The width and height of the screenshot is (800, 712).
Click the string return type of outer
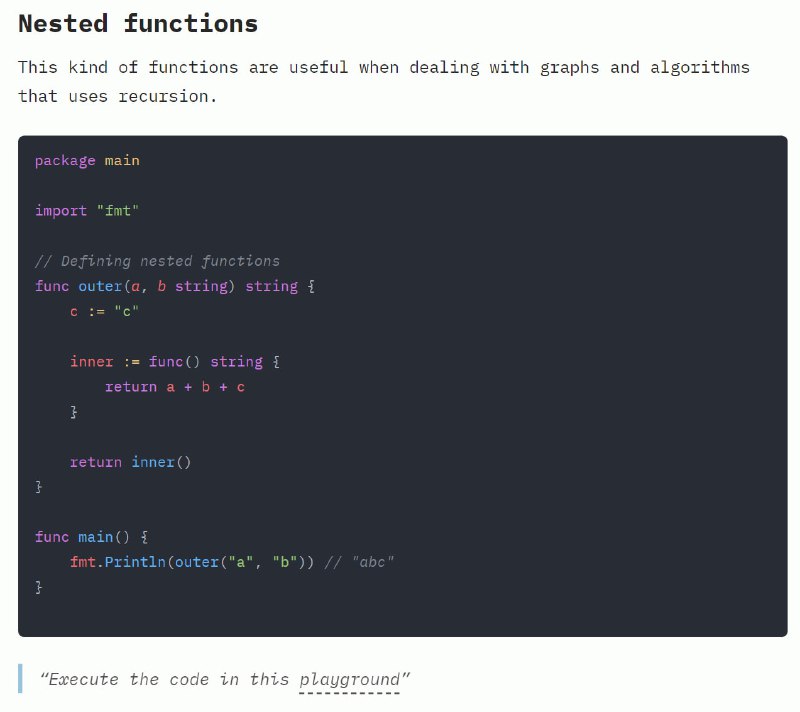pos(271,286)
